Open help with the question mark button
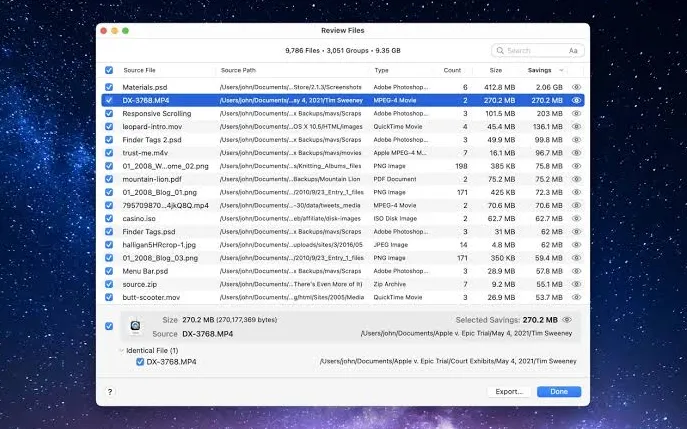Viewport: 687px width, 429px height. (x=110, y=392)
